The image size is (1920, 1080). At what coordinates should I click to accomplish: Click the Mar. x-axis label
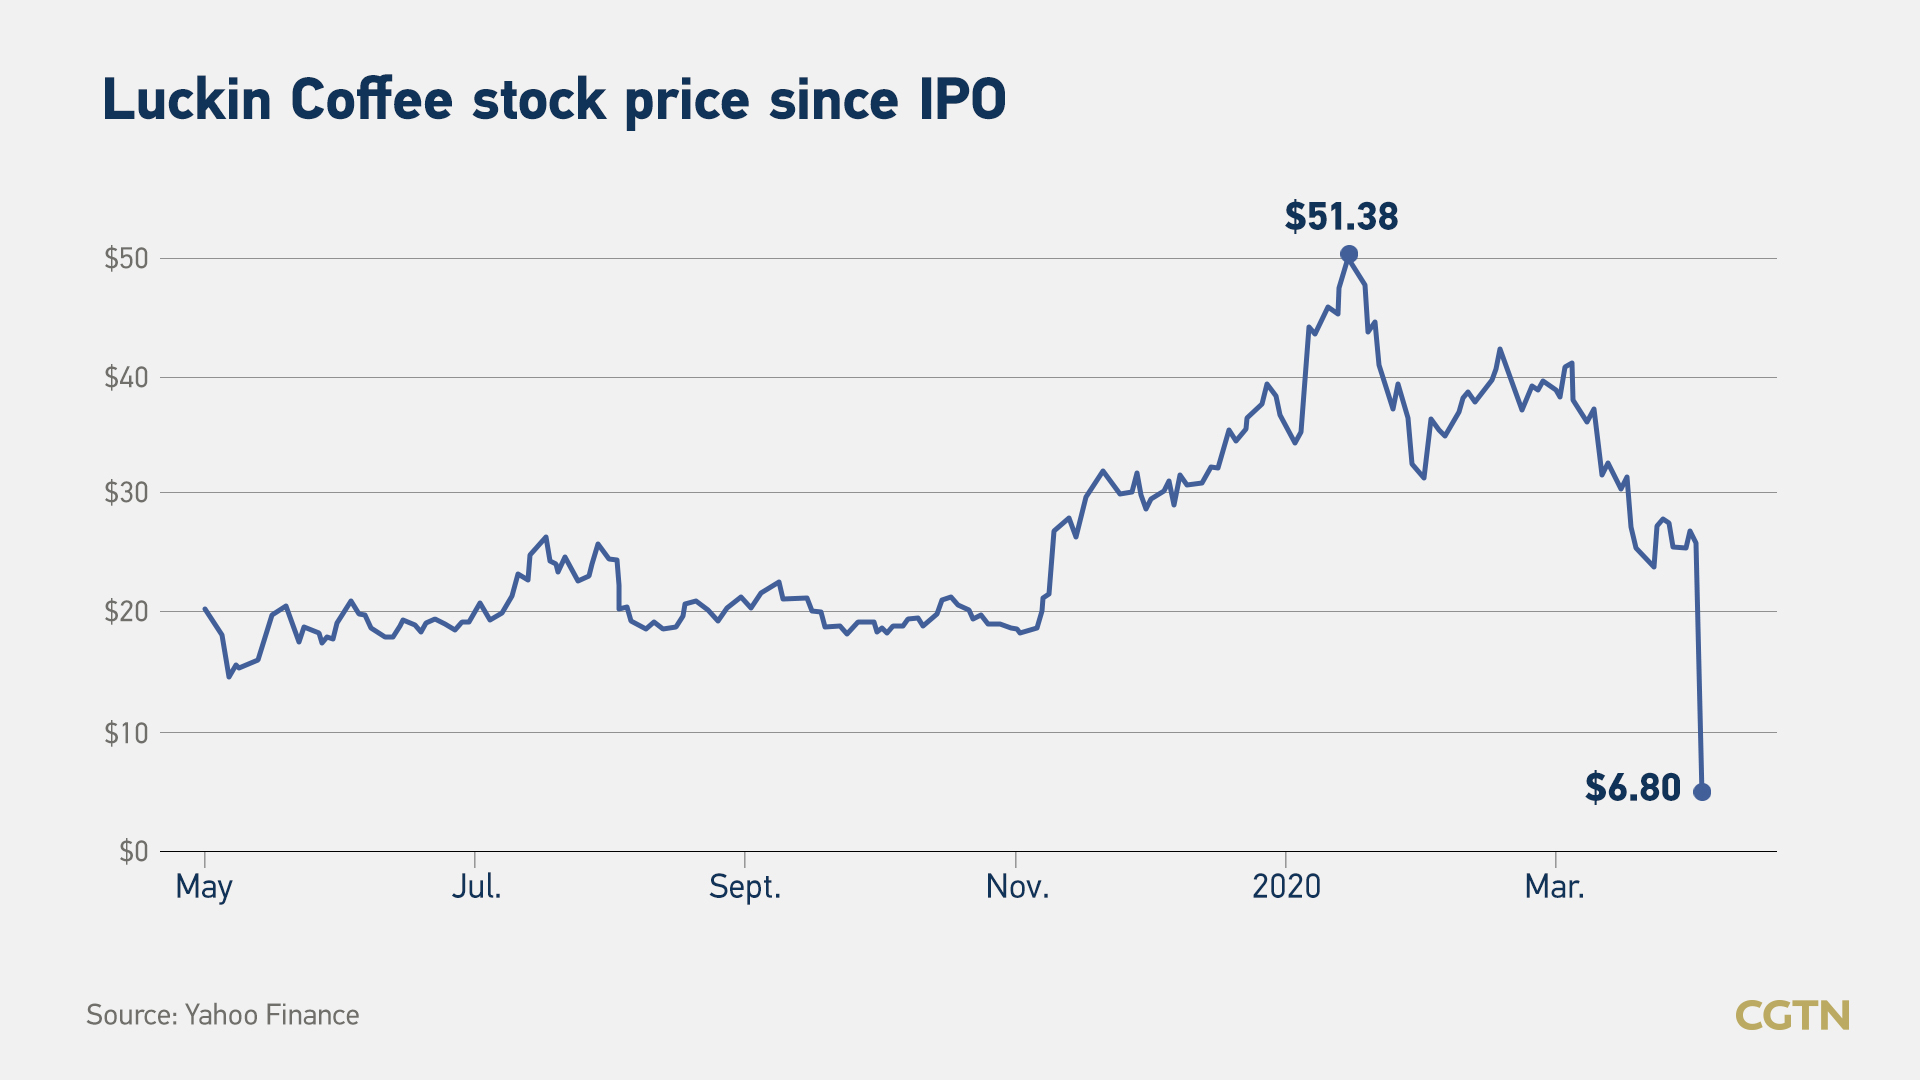pyautogui.click(x=1554, y=886)
